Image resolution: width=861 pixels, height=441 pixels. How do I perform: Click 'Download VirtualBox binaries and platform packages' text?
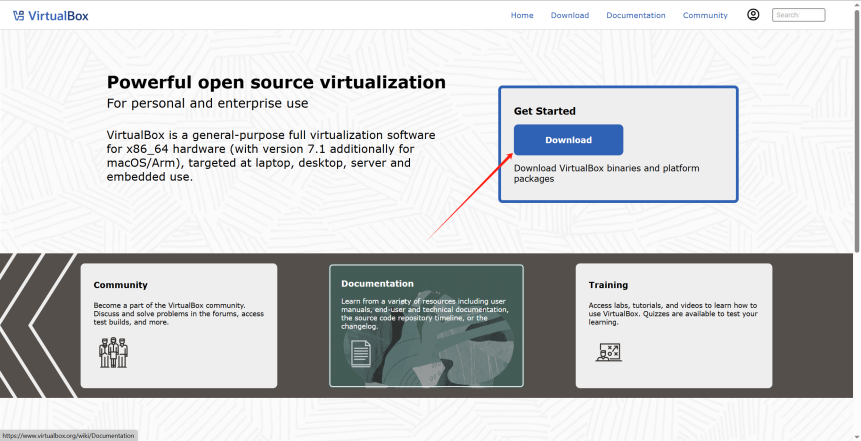(607, 174)
